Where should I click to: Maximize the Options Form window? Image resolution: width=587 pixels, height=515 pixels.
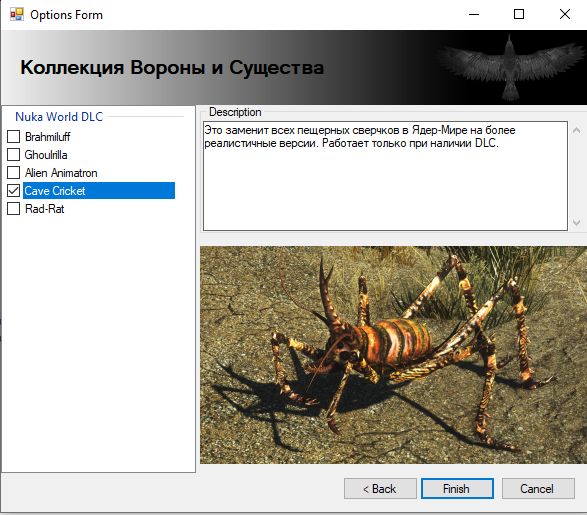[519, 15]
